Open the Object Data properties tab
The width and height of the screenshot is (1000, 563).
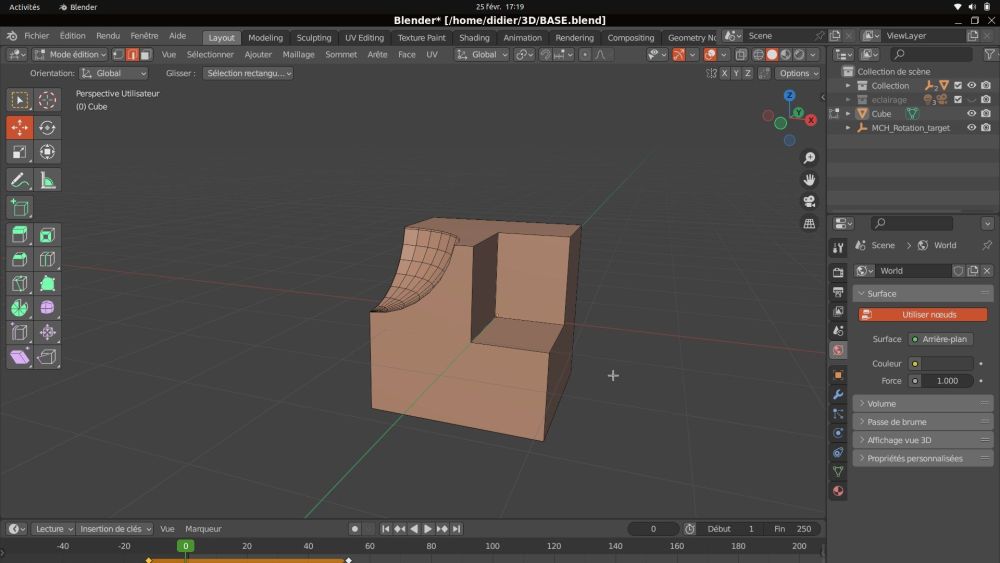tap(838, 471)
